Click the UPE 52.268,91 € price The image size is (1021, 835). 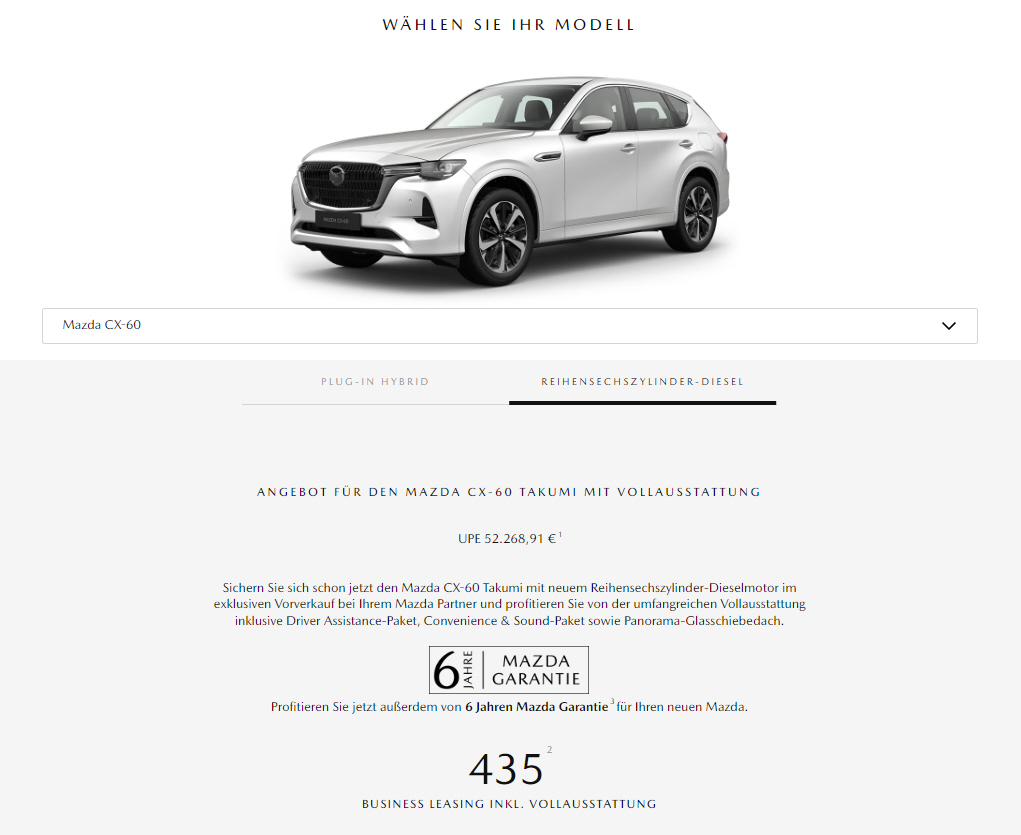tap(507, 539)
